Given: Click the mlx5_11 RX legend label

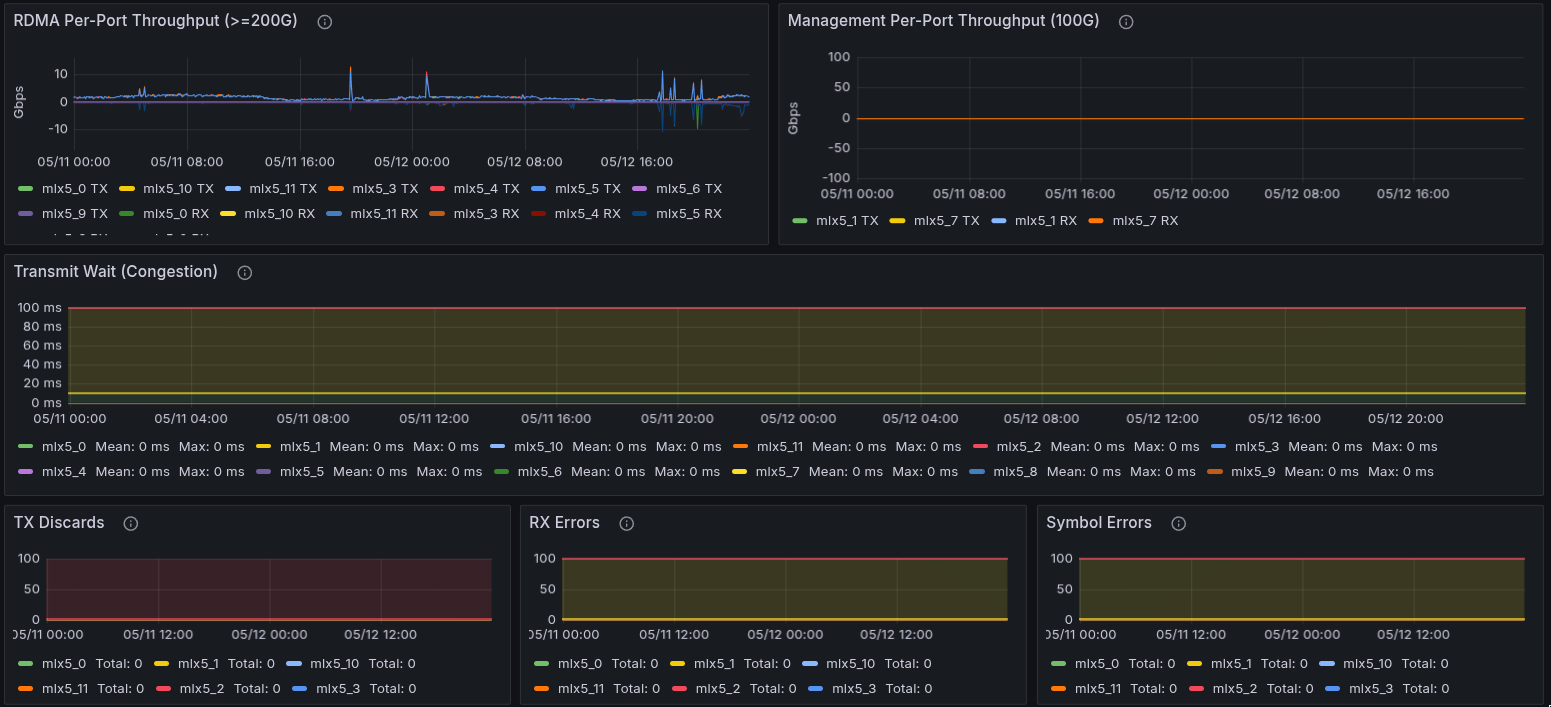Looking at the screenshot, I should pyautogui.click(x=384, y=213).
